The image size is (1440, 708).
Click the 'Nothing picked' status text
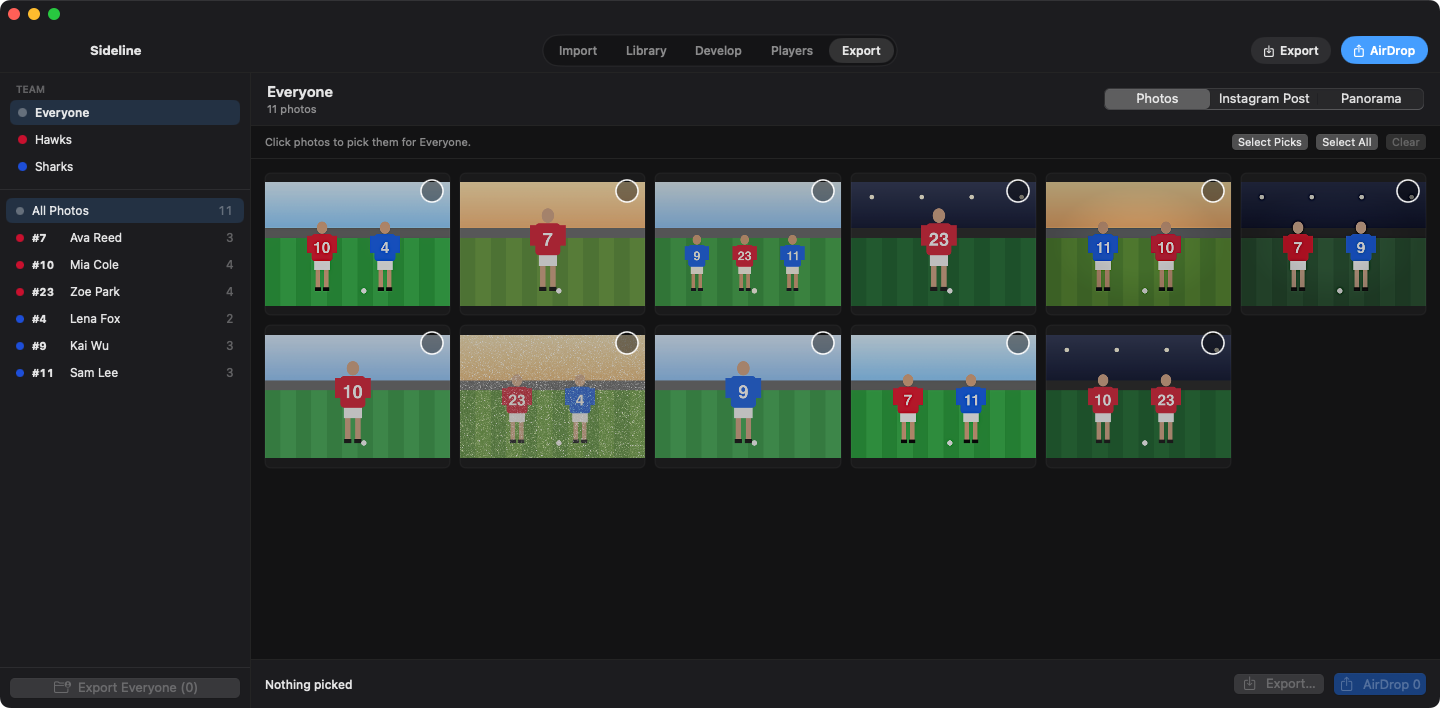coord(308,685)
